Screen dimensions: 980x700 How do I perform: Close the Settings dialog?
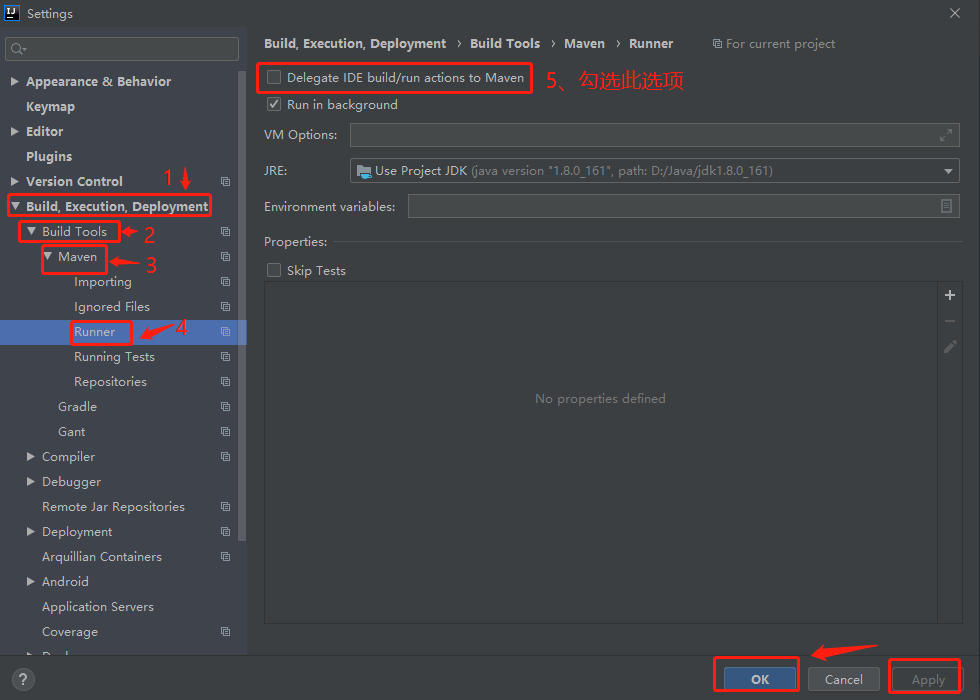tap(954, 13)
